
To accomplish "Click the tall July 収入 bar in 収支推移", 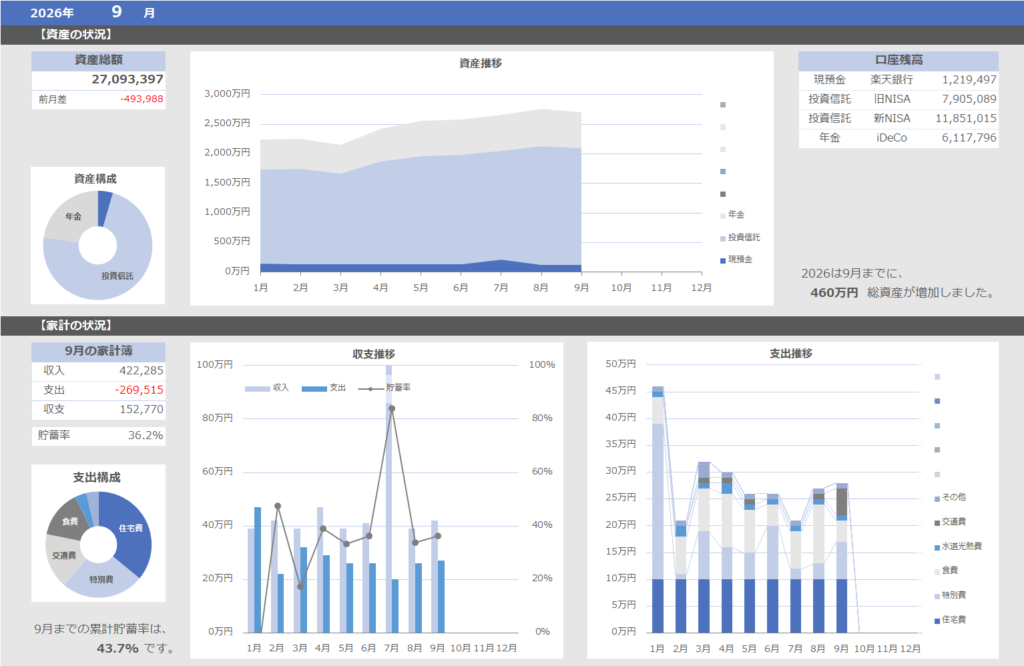I will click(x=389, y=499).
